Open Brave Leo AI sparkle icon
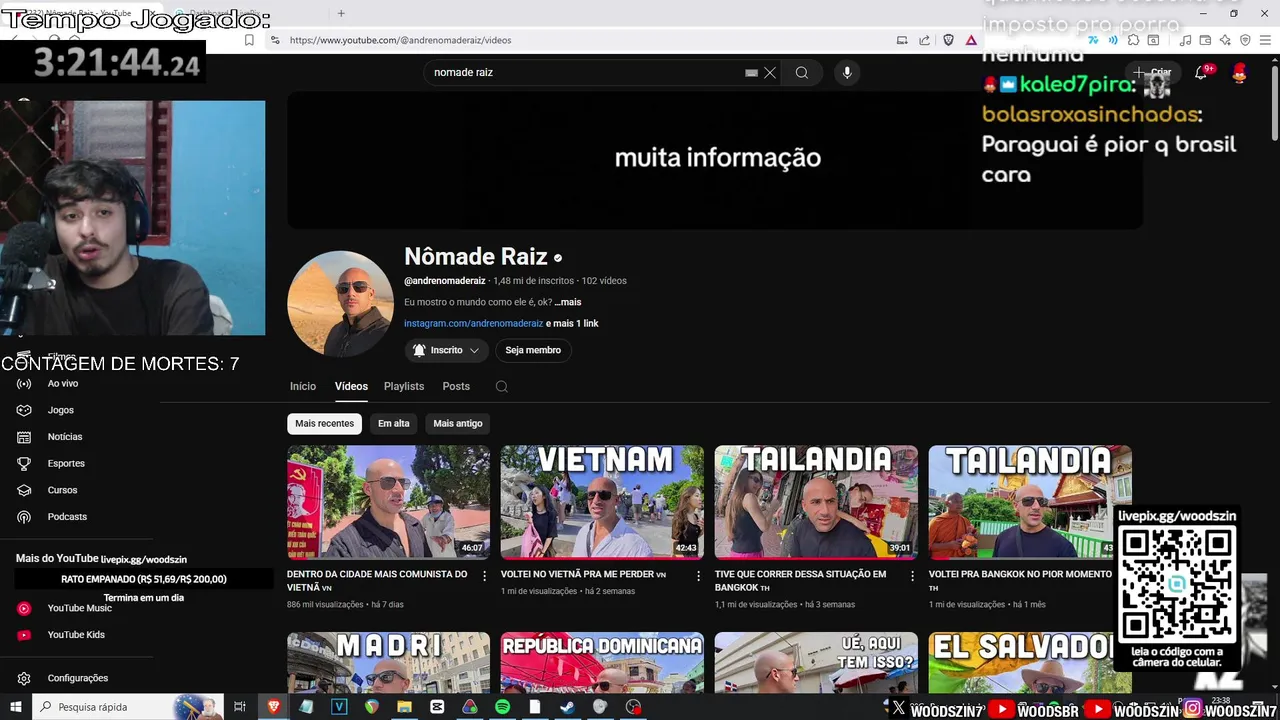Screen dimensions: 1280x720 [x=1225, y=40]
